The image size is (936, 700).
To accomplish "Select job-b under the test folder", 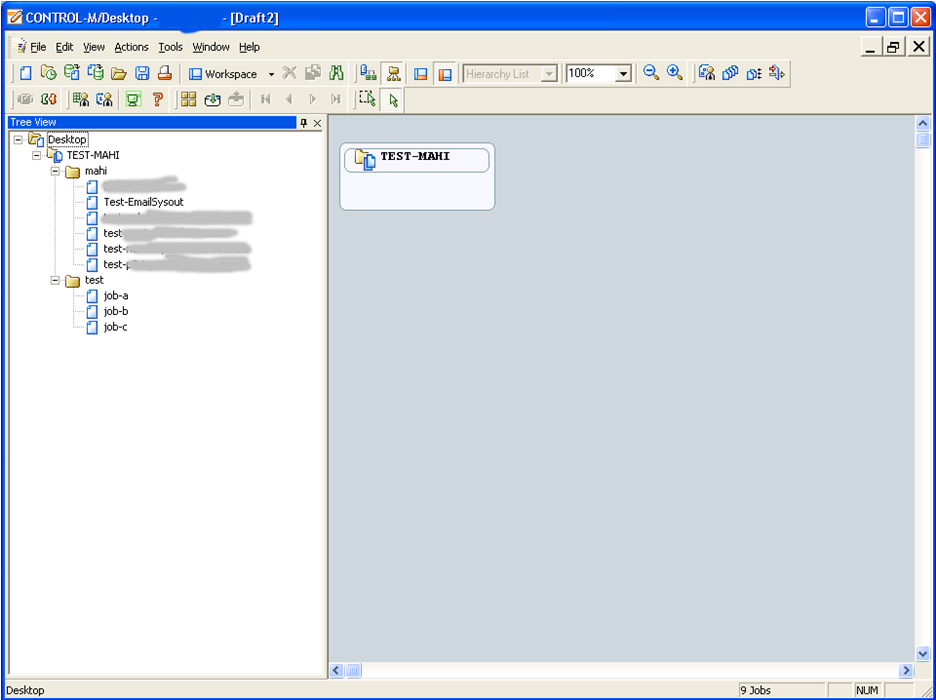I will [113, 311].
